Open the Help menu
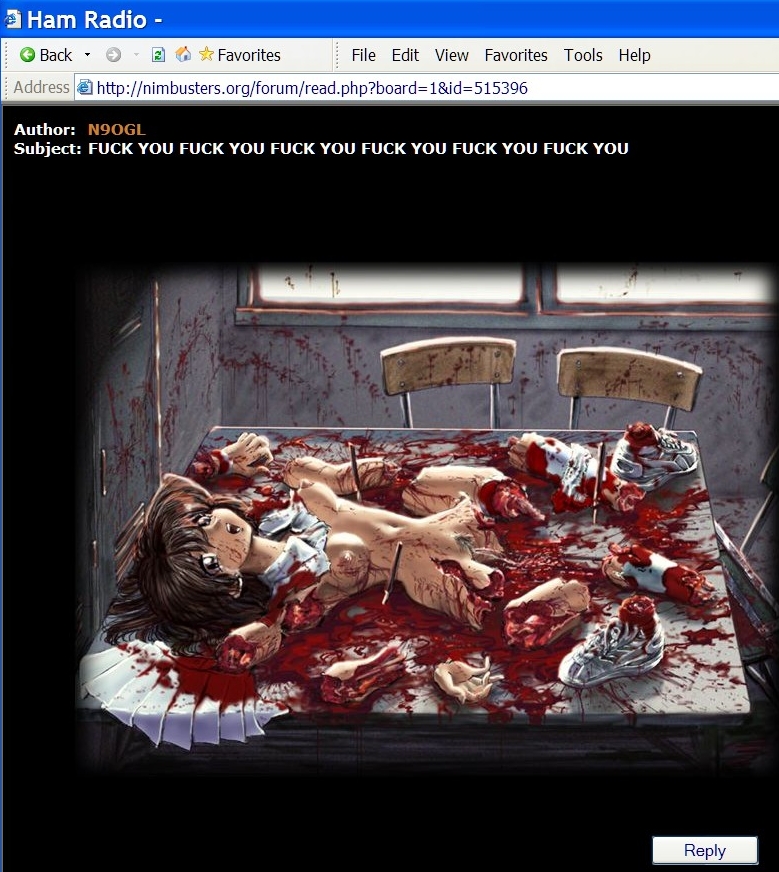Screen dimensions: 779x872 click(634, 55)
